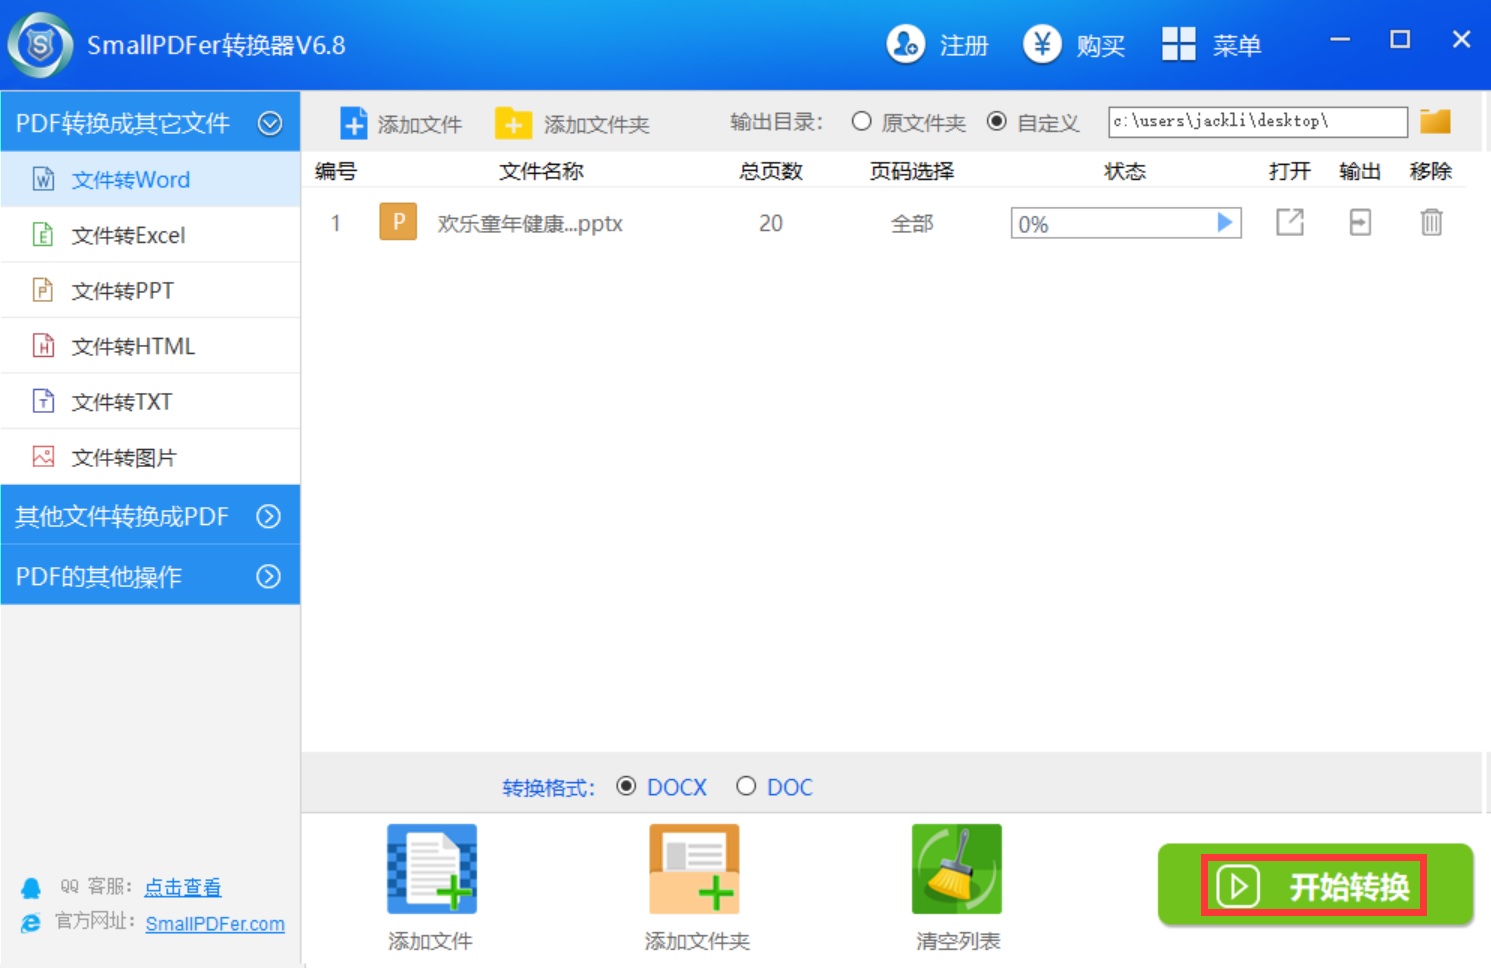This screenshot has height=968, width=1491.
Task: Click the 页码选择 column header
Action: 912,171
